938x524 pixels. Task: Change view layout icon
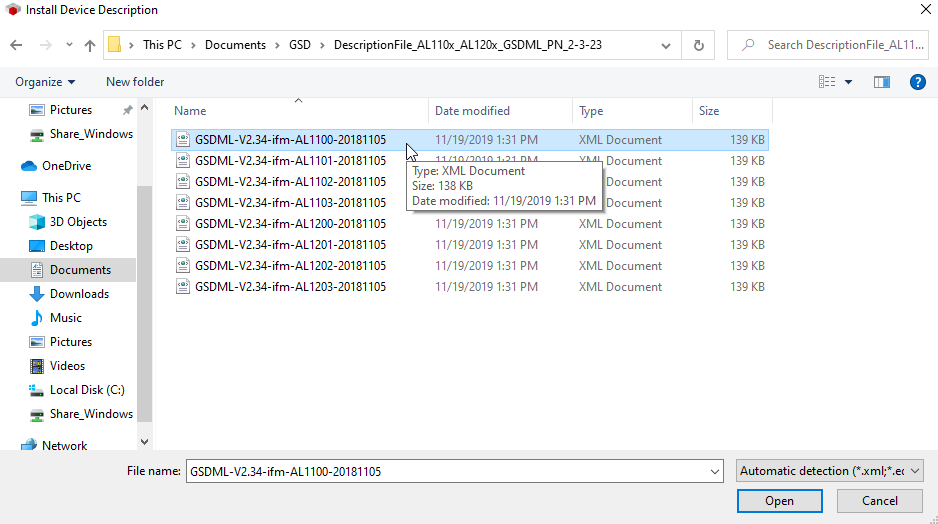tap(827, 82)
